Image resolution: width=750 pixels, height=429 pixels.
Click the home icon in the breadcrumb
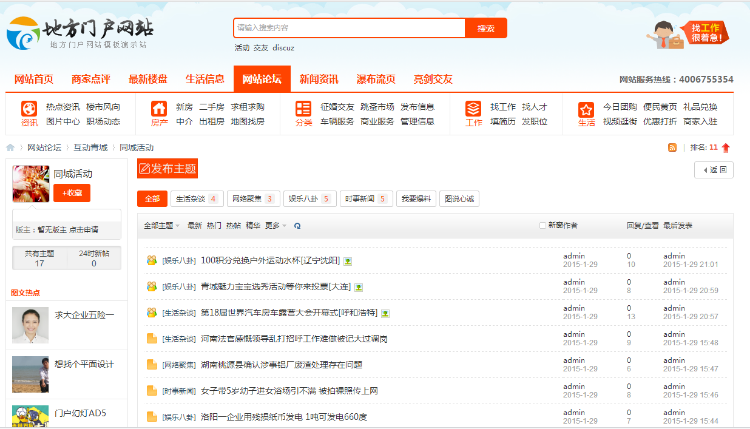pos(10,147)
